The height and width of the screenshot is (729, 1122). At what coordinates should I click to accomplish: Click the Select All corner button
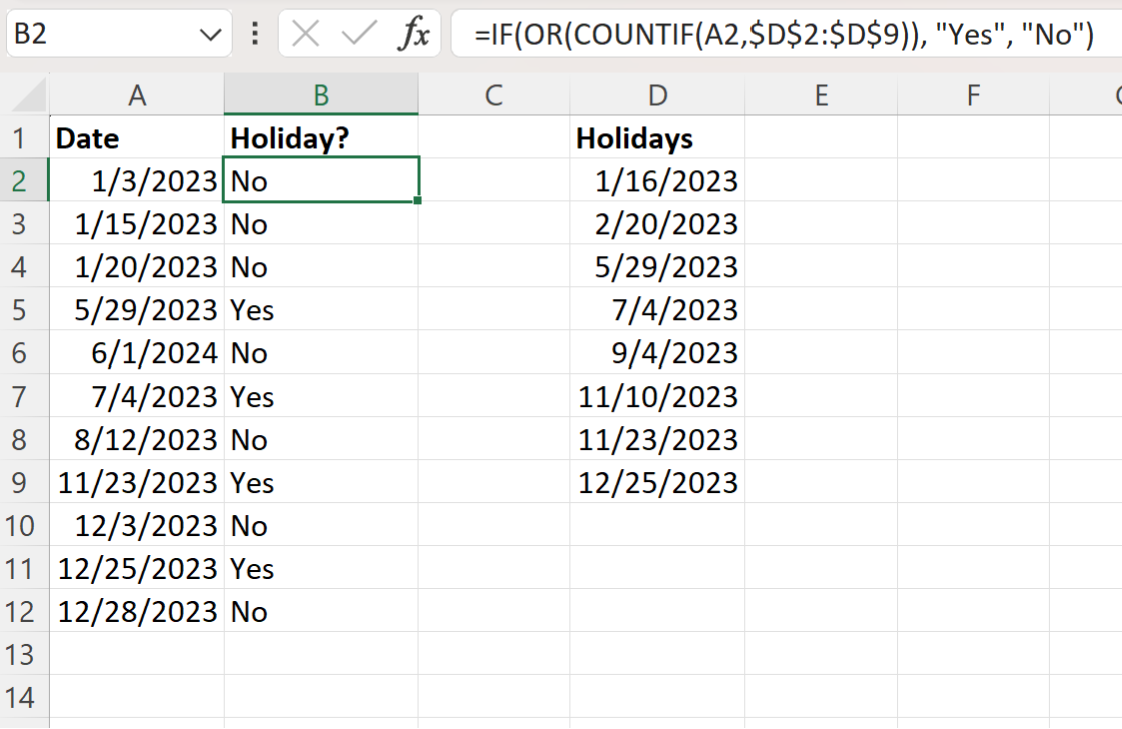click(23, 95)
